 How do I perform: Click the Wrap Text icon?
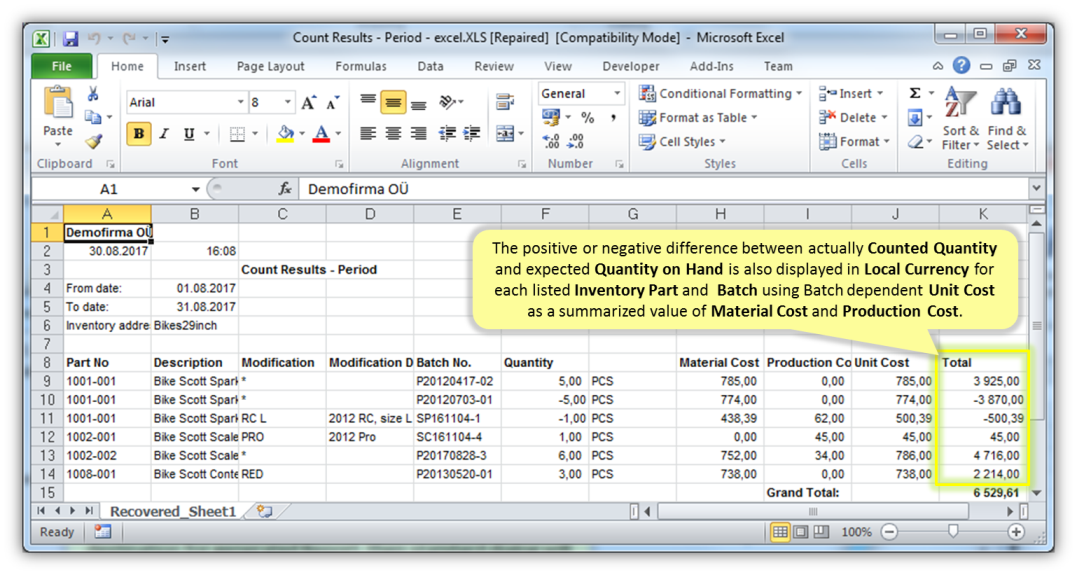click(x=505, y=102)
